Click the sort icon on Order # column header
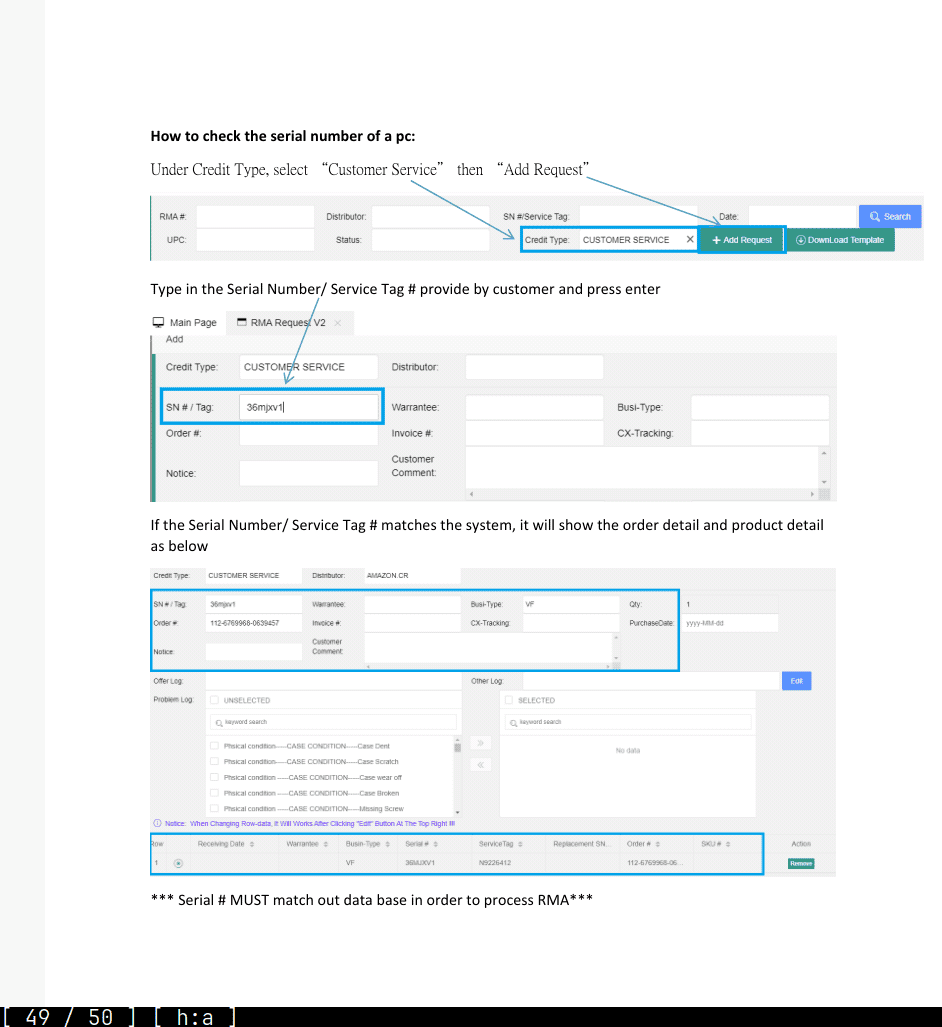 (658, 844)
